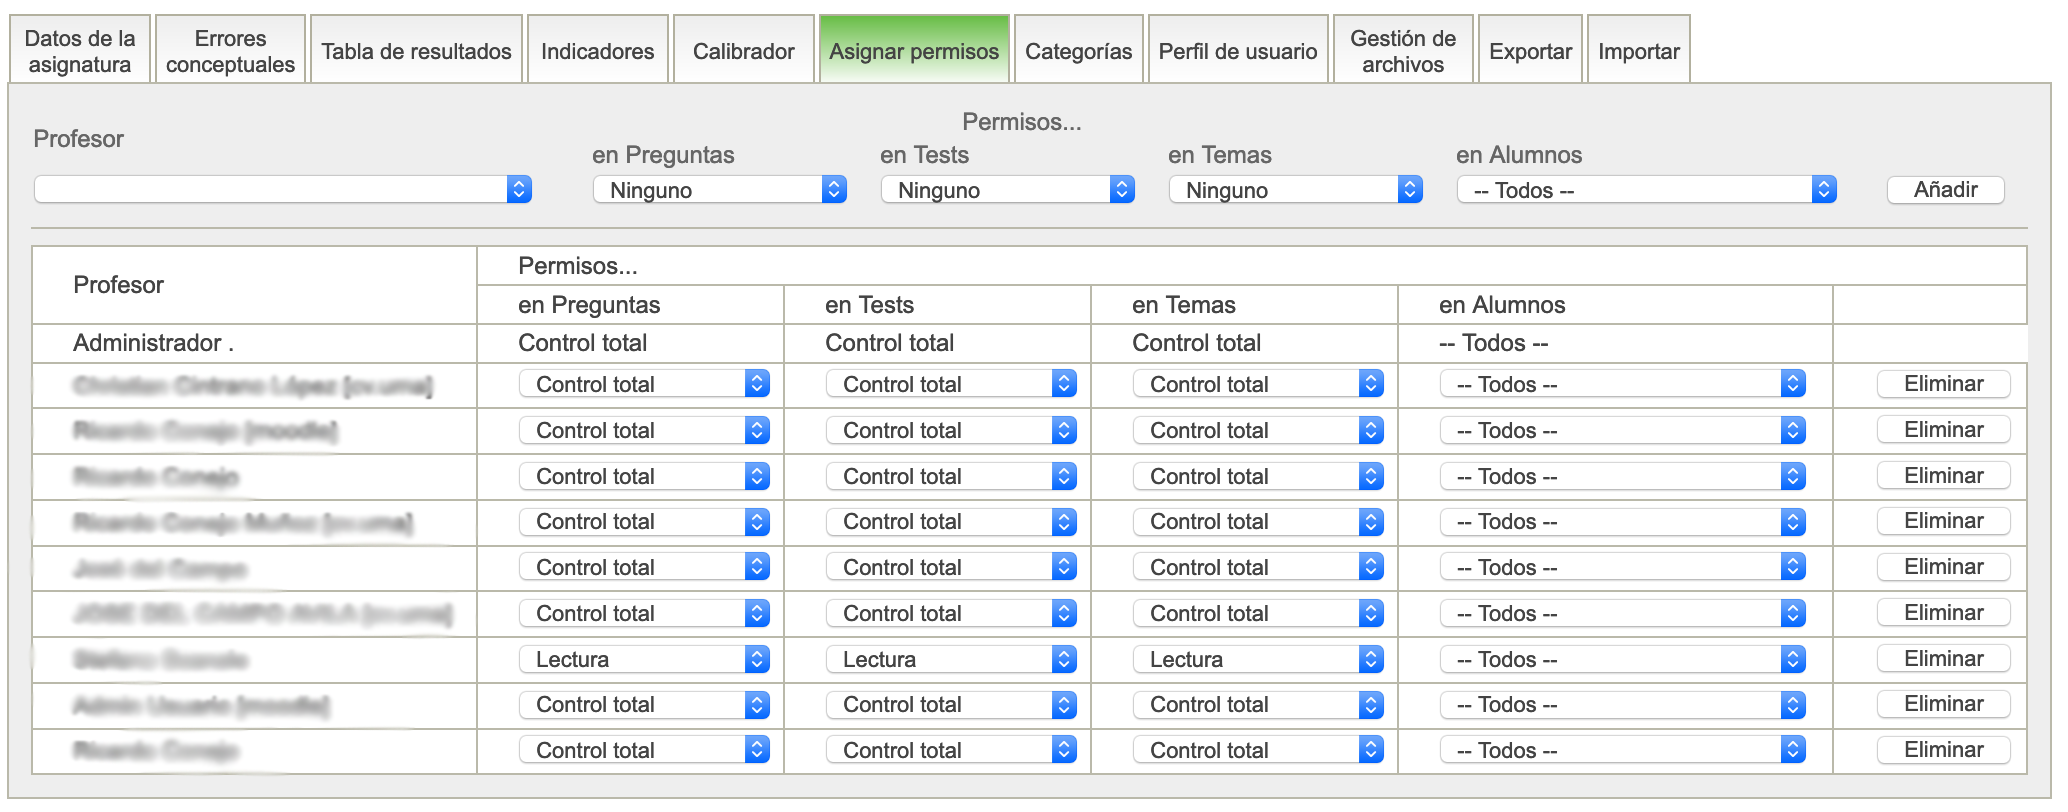Expand the Ninguno dropdown under en Preguntas
The height and width of the screenshot is (812, 2068).
click(719, 190)
